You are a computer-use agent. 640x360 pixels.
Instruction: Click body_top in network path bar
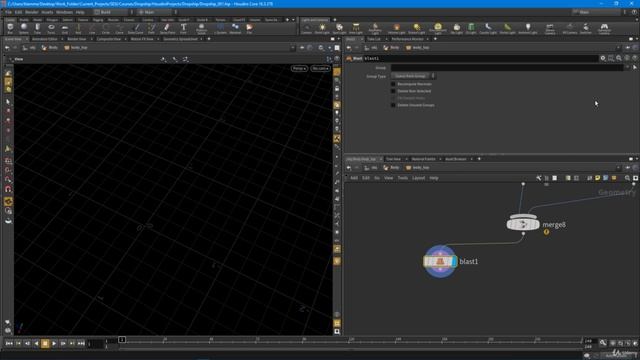coord(418,168)
